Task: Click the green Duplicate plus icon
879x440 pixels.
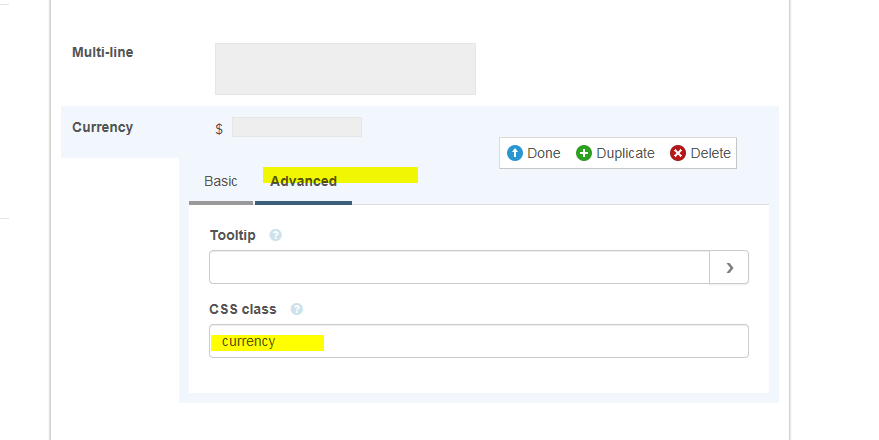Action: tap(584, 153)
